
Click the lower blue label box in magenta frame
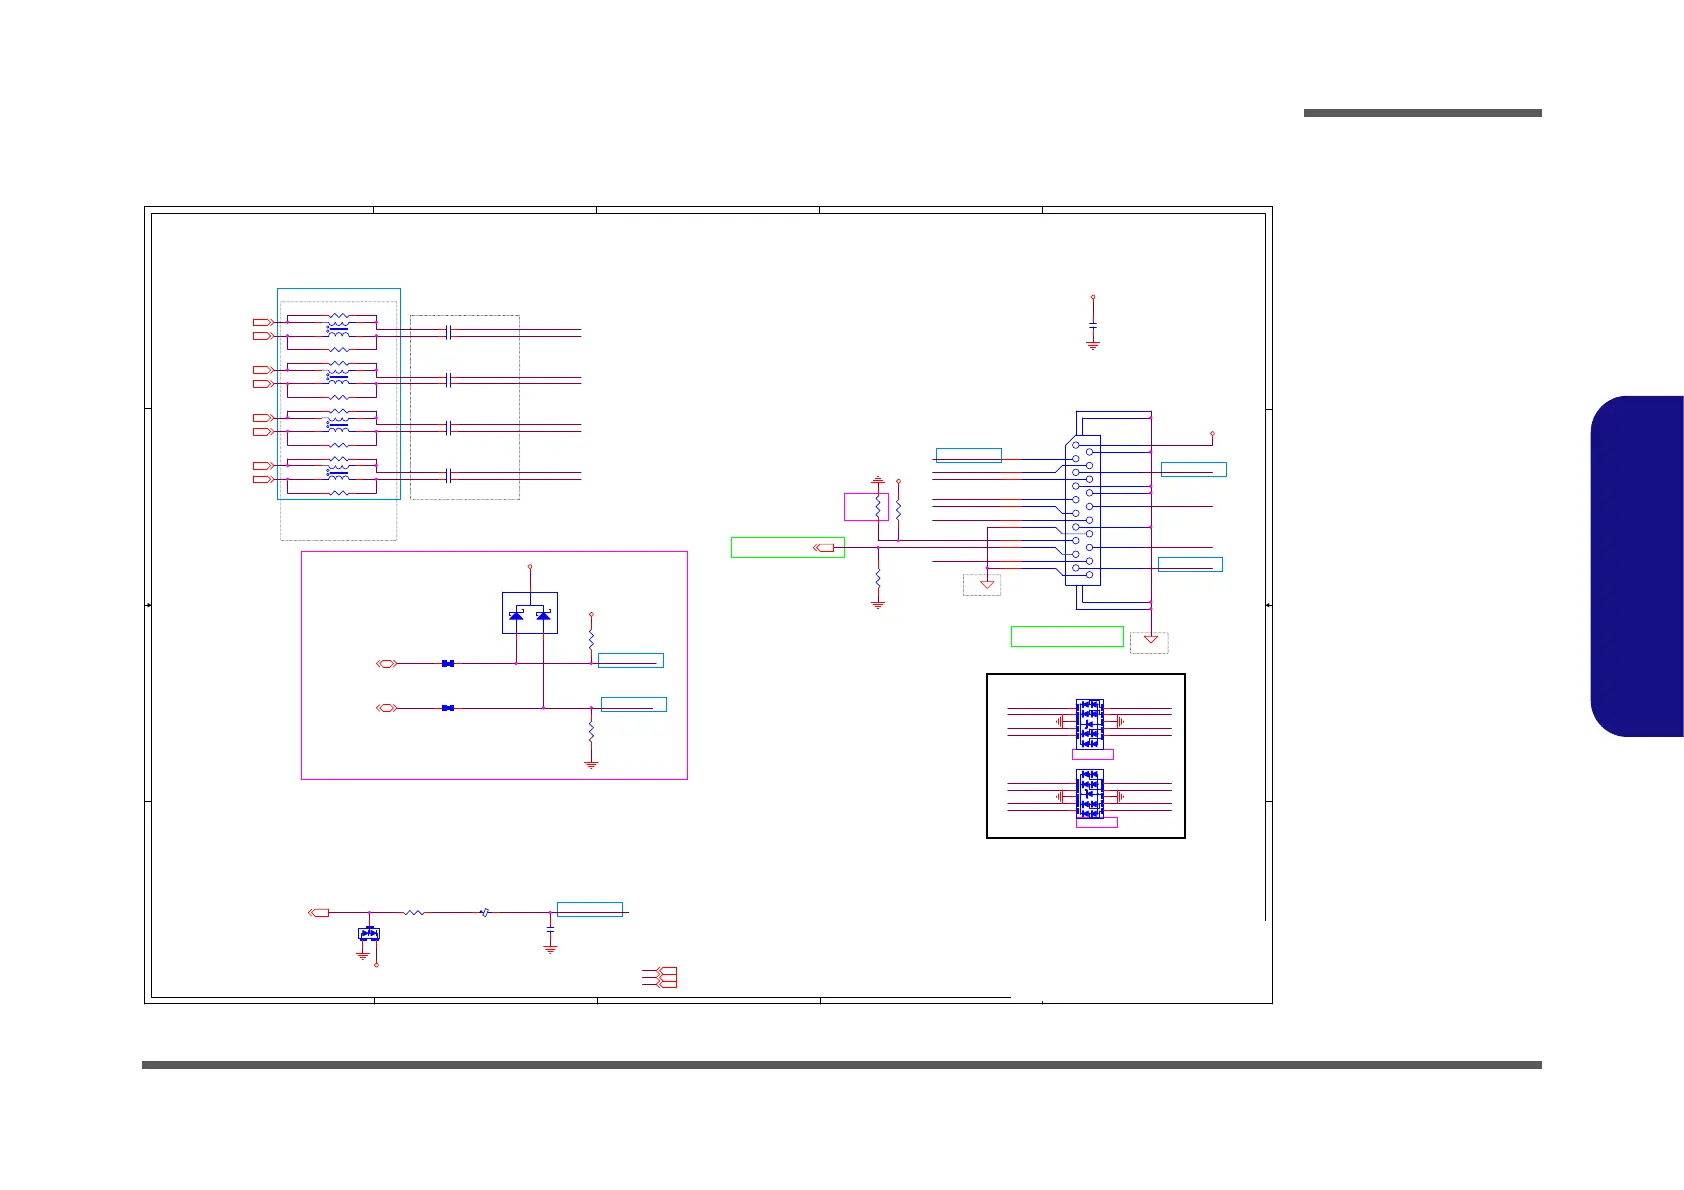click(x=633, y=704)
